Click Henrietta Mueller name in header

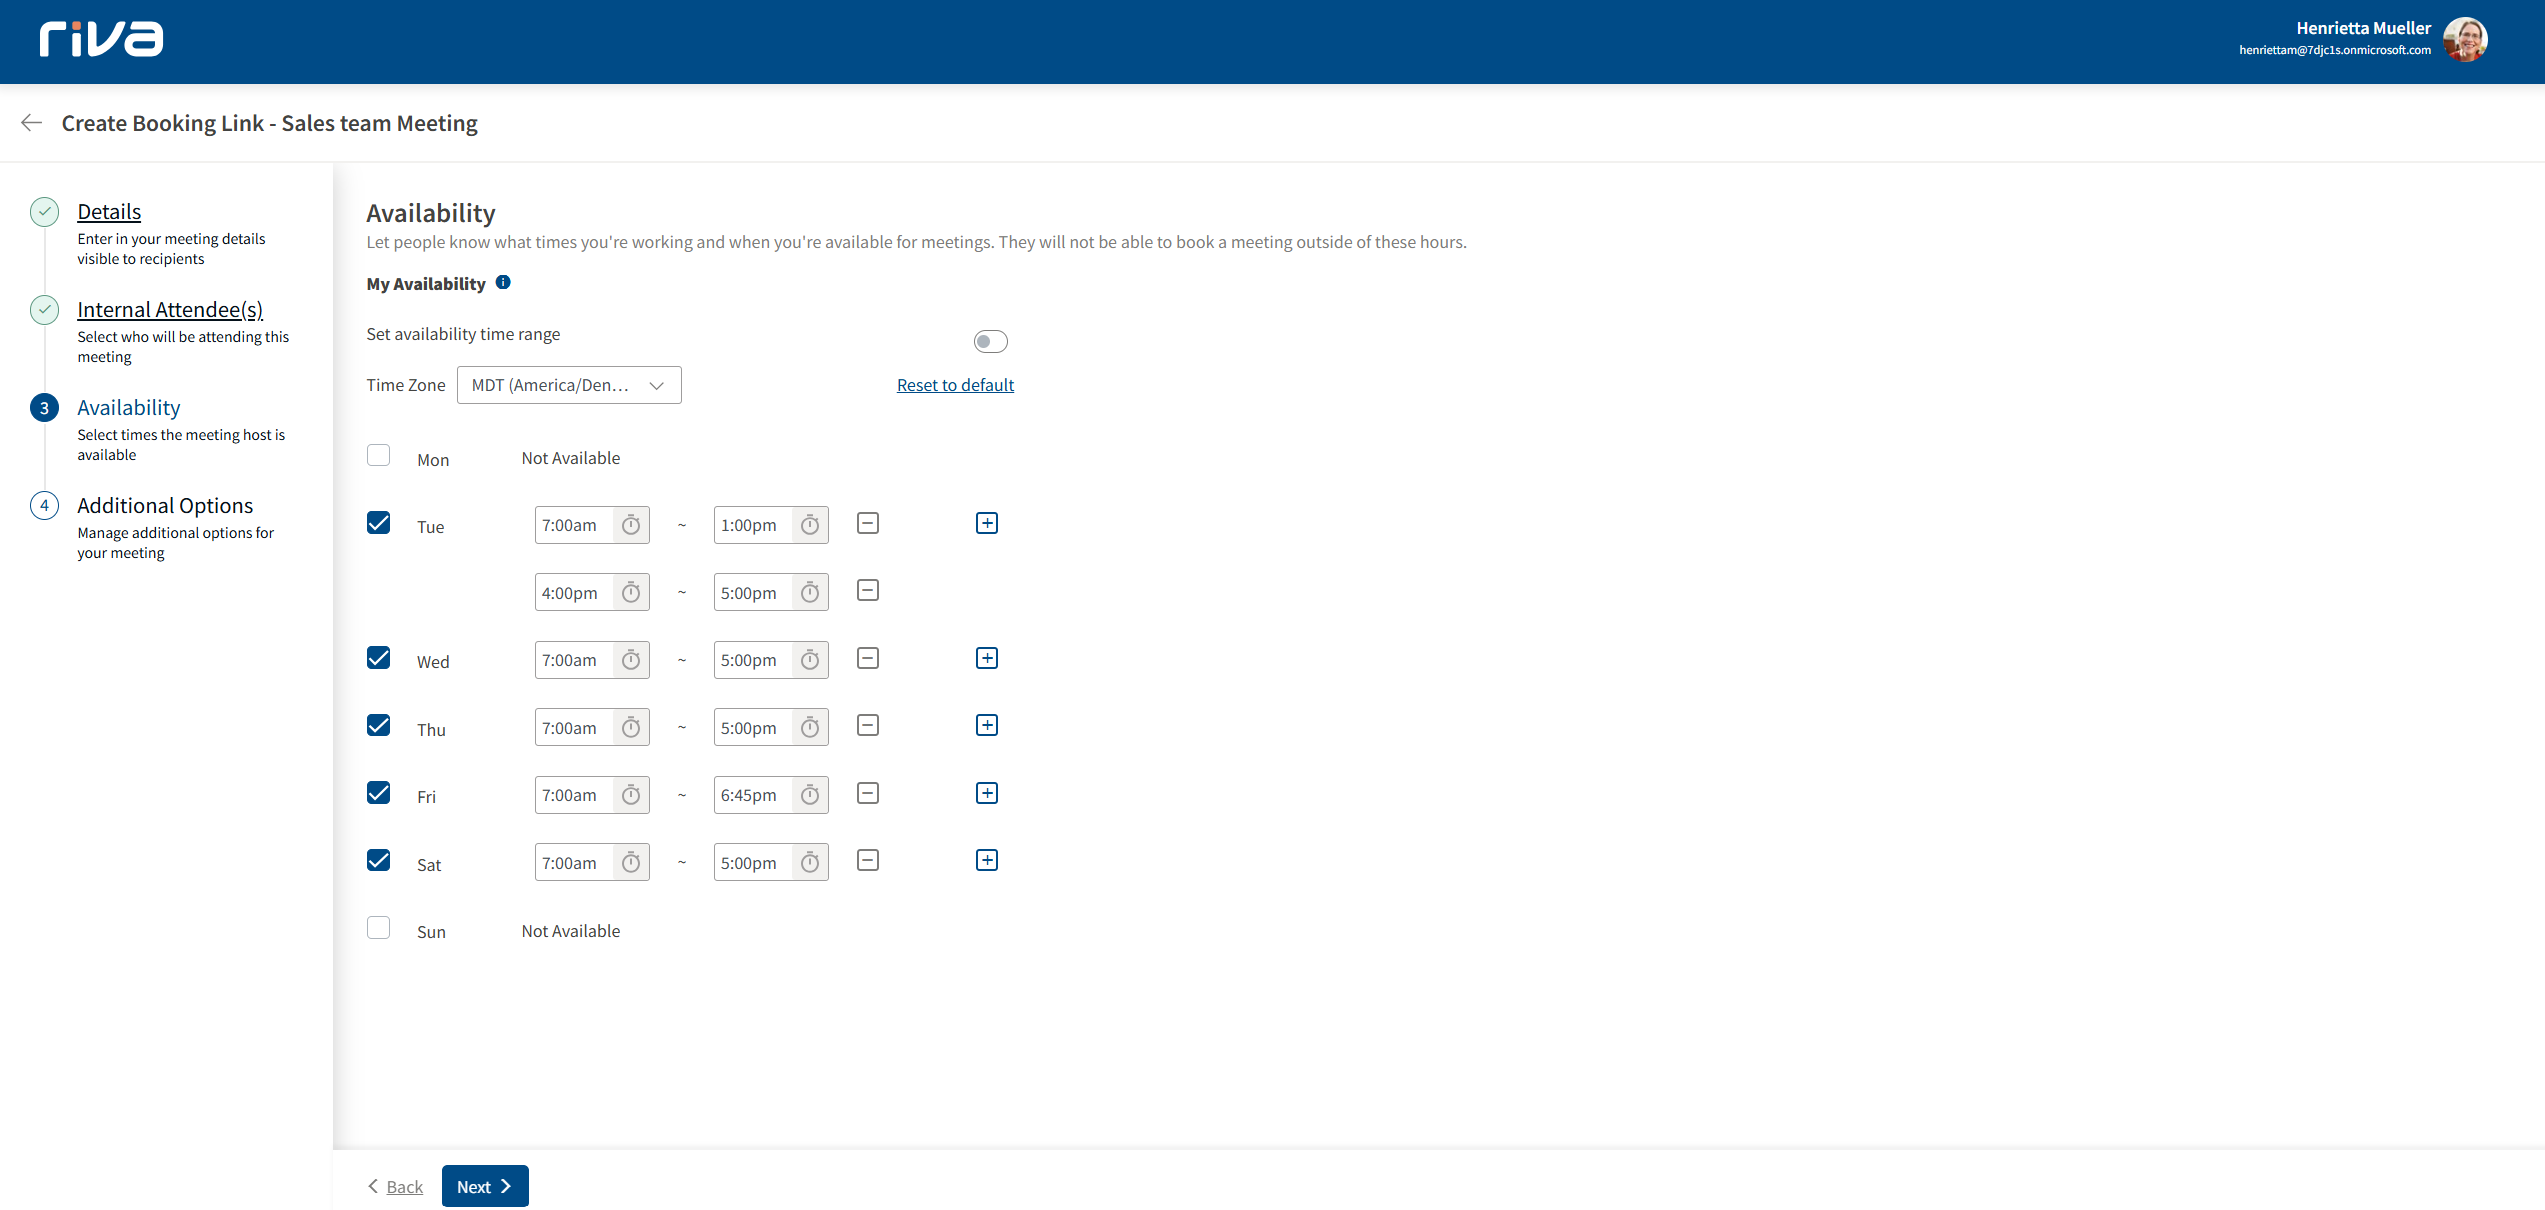pos(2363,28)
